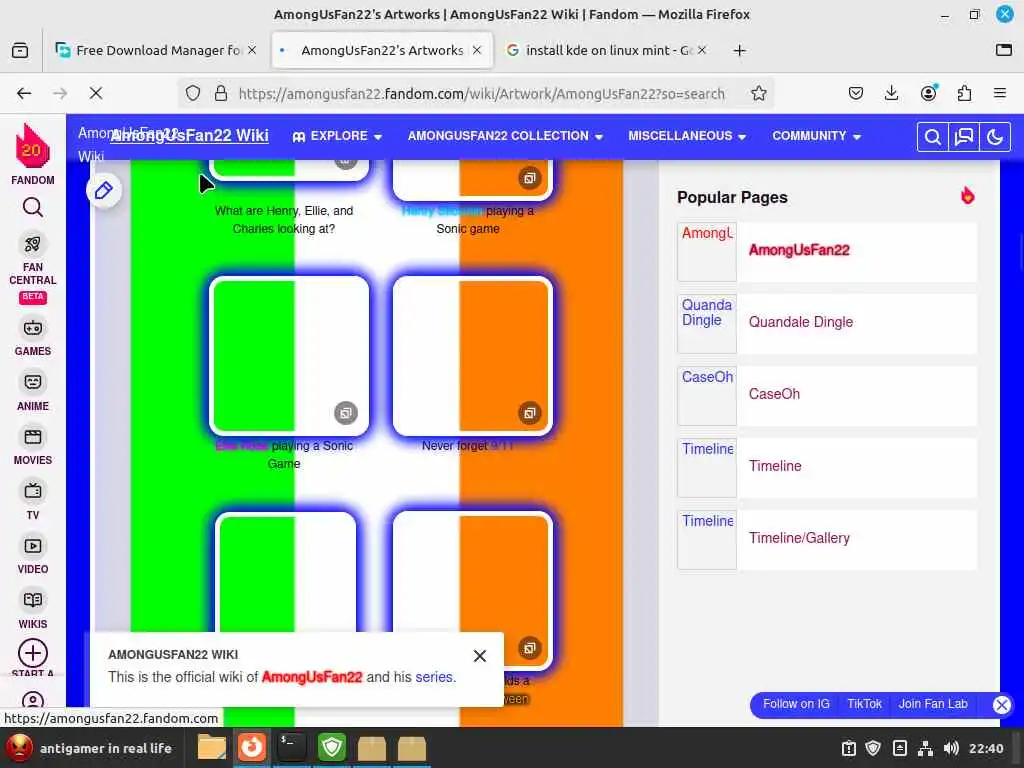The image size is (1024, 768).
Task: Click the AmongUsFan22 Wiki title link
Action: [189, 135]
